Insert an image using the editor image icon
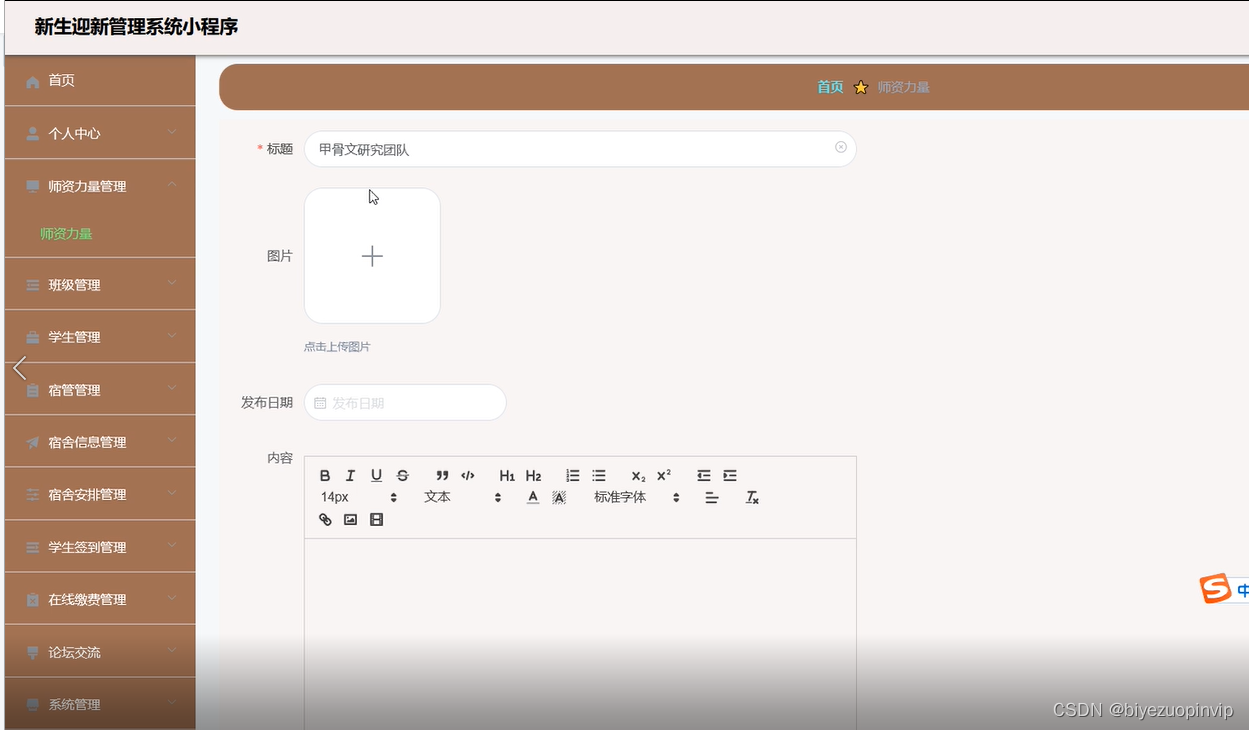The image size is (1249, 730). (349, 519)
